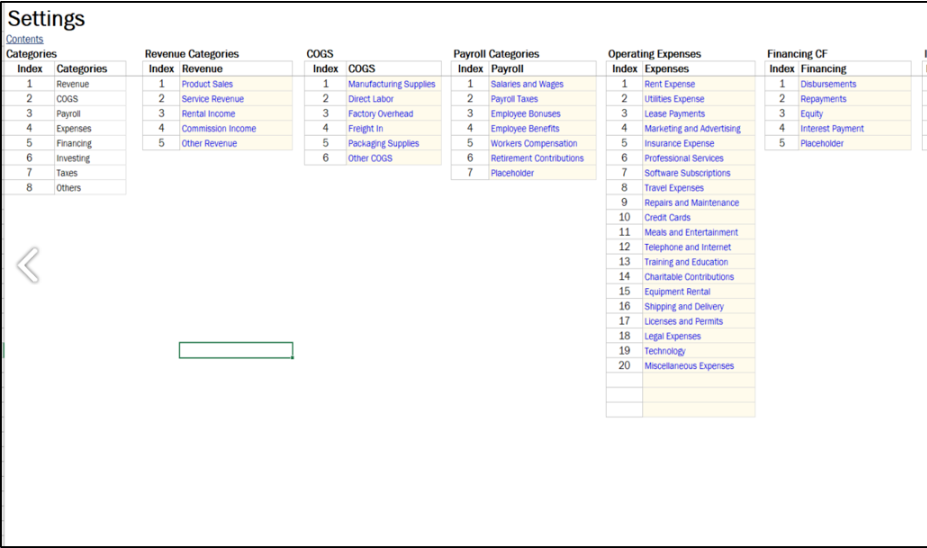The width and height of the screenshot is (927, 548).
Task: Select the Rent Expense cell
Action: tap(669, 84)
